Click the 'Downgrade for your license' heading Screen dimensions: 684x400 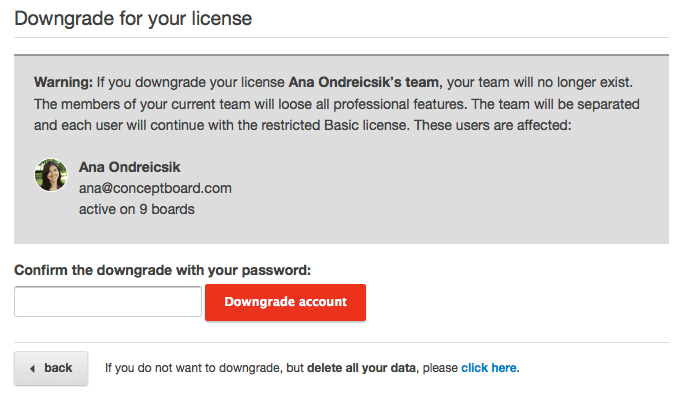(133, 18)
